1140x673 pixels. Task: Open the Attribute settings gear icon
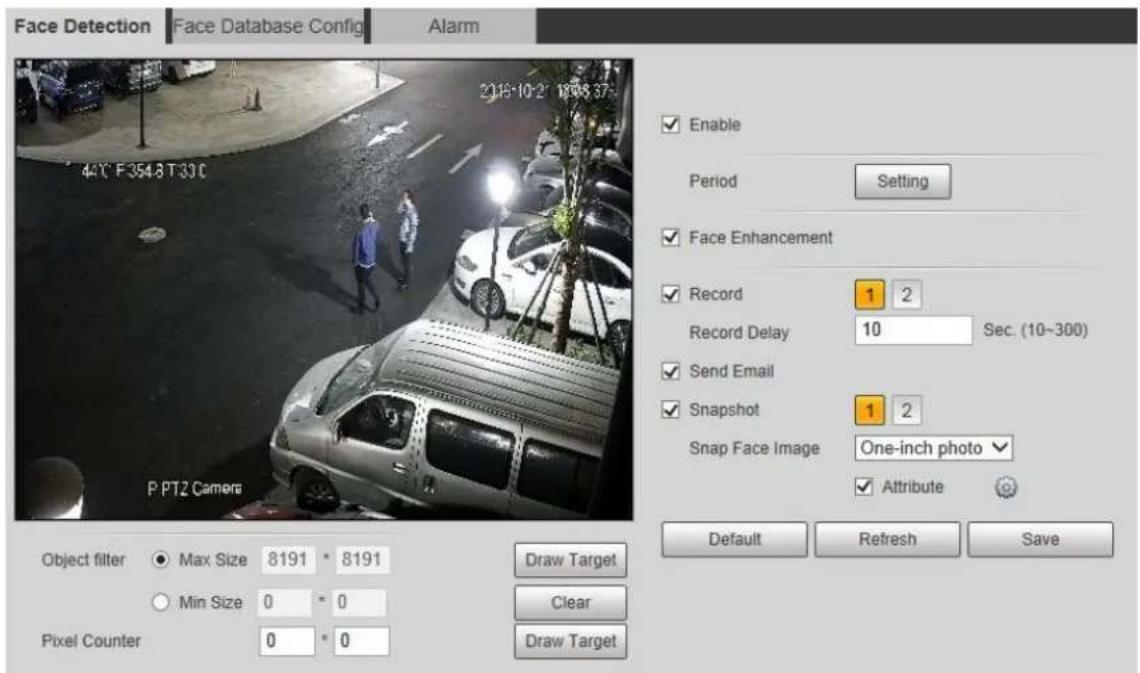[1005, 487]
